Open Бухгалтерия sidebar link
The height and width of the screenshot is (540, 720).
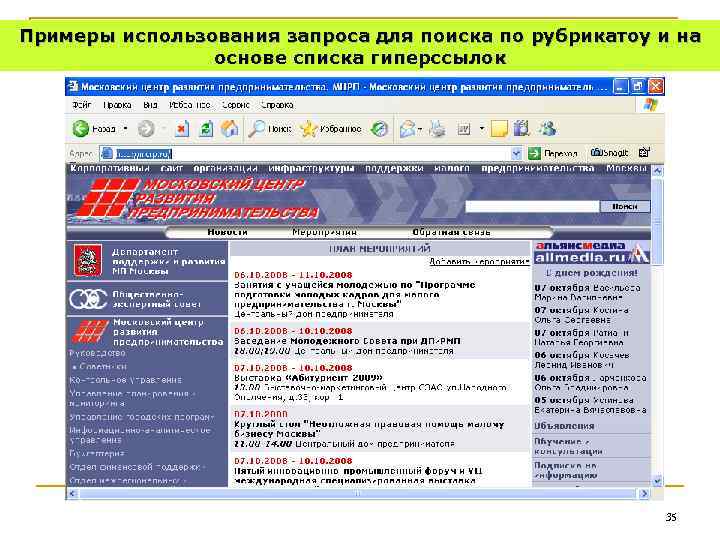pos(97,453)
